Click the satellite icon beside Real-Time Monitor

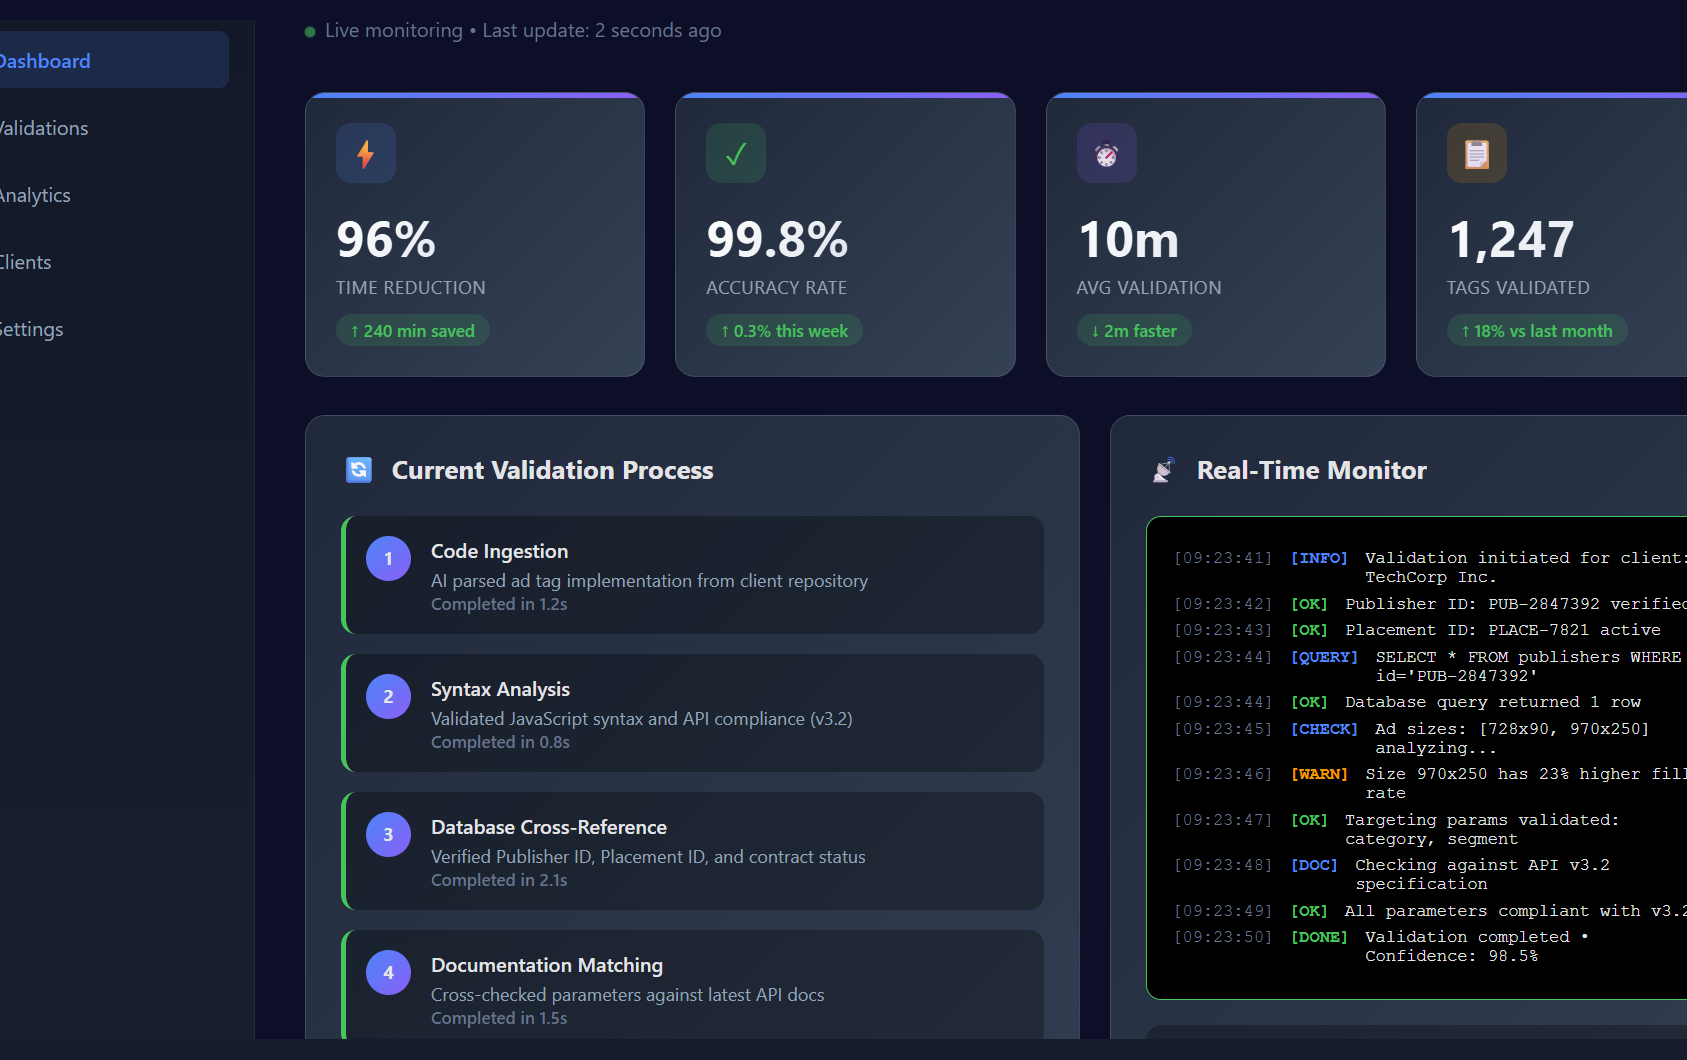(1163, 470)
